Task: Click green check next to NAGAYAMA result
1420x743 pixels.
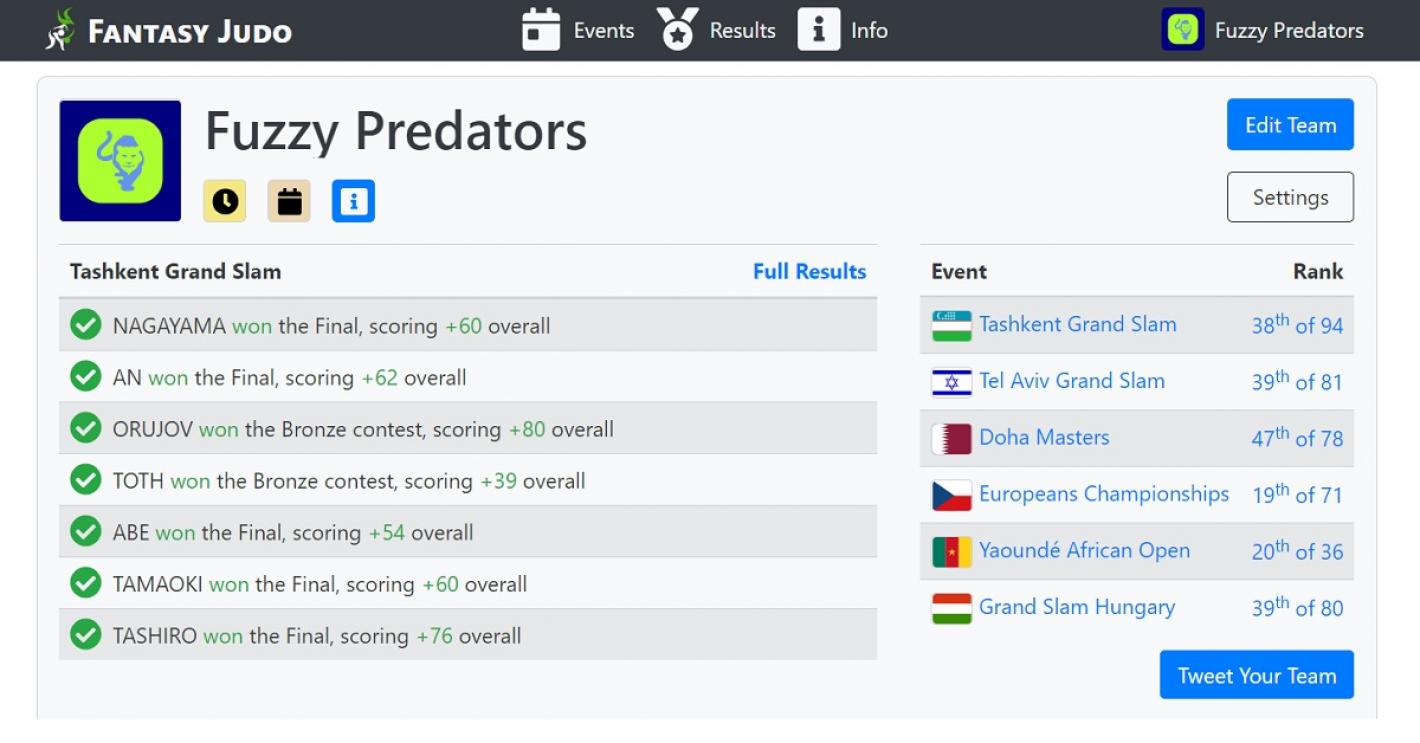Action: click(x=86, y=325)
